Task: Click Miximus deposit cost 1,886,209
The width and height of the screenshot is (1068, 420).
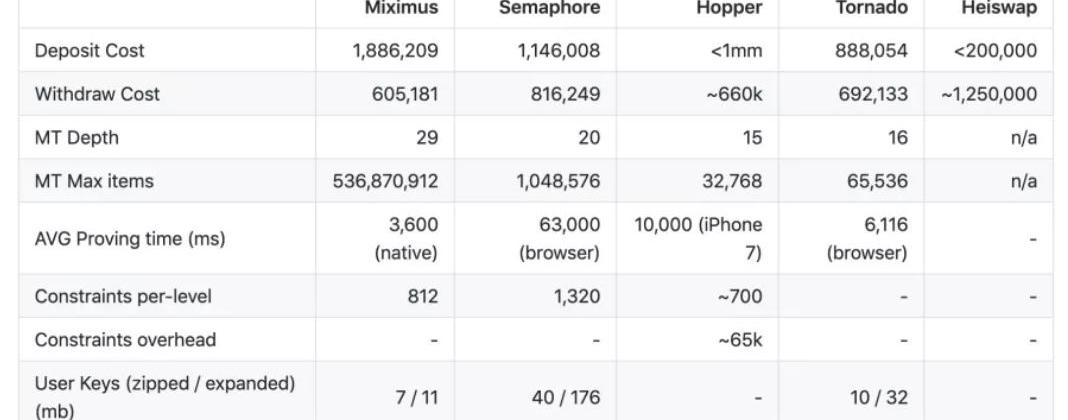Action: point(395,50)
